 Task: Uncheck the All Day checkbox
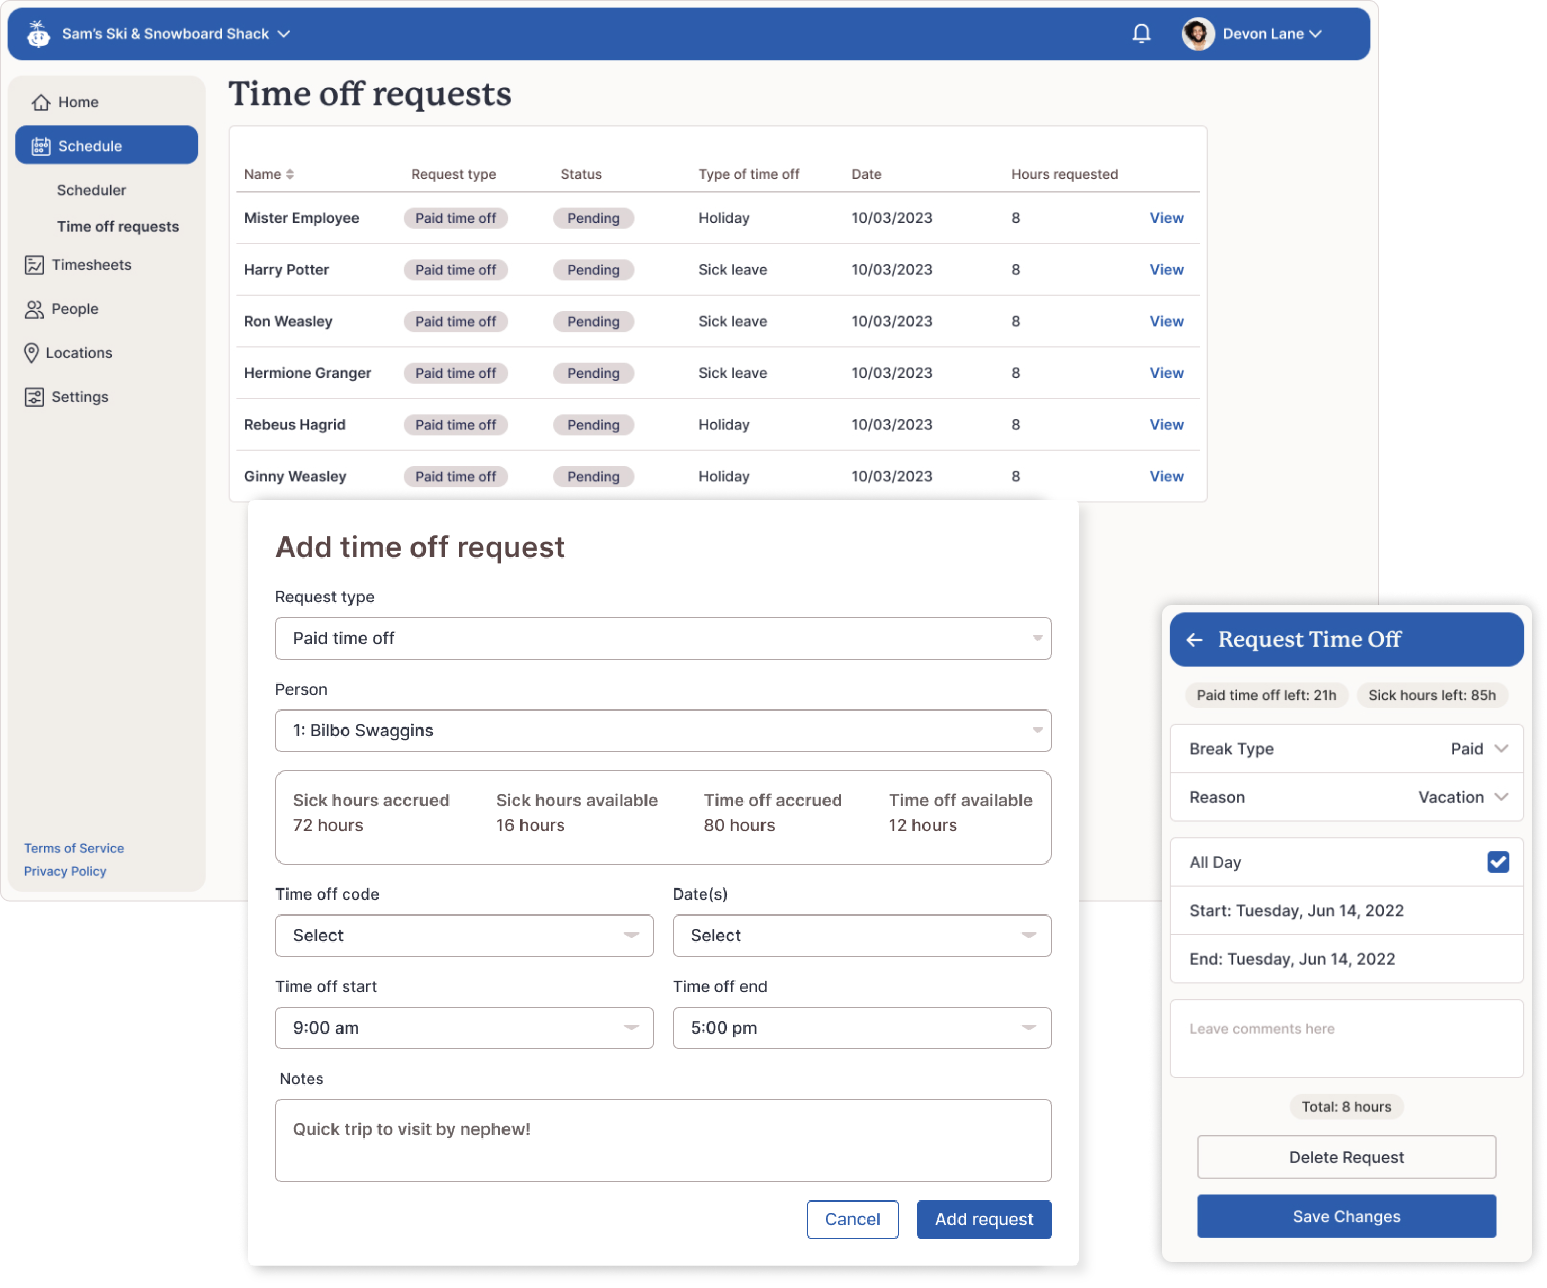1497,861
